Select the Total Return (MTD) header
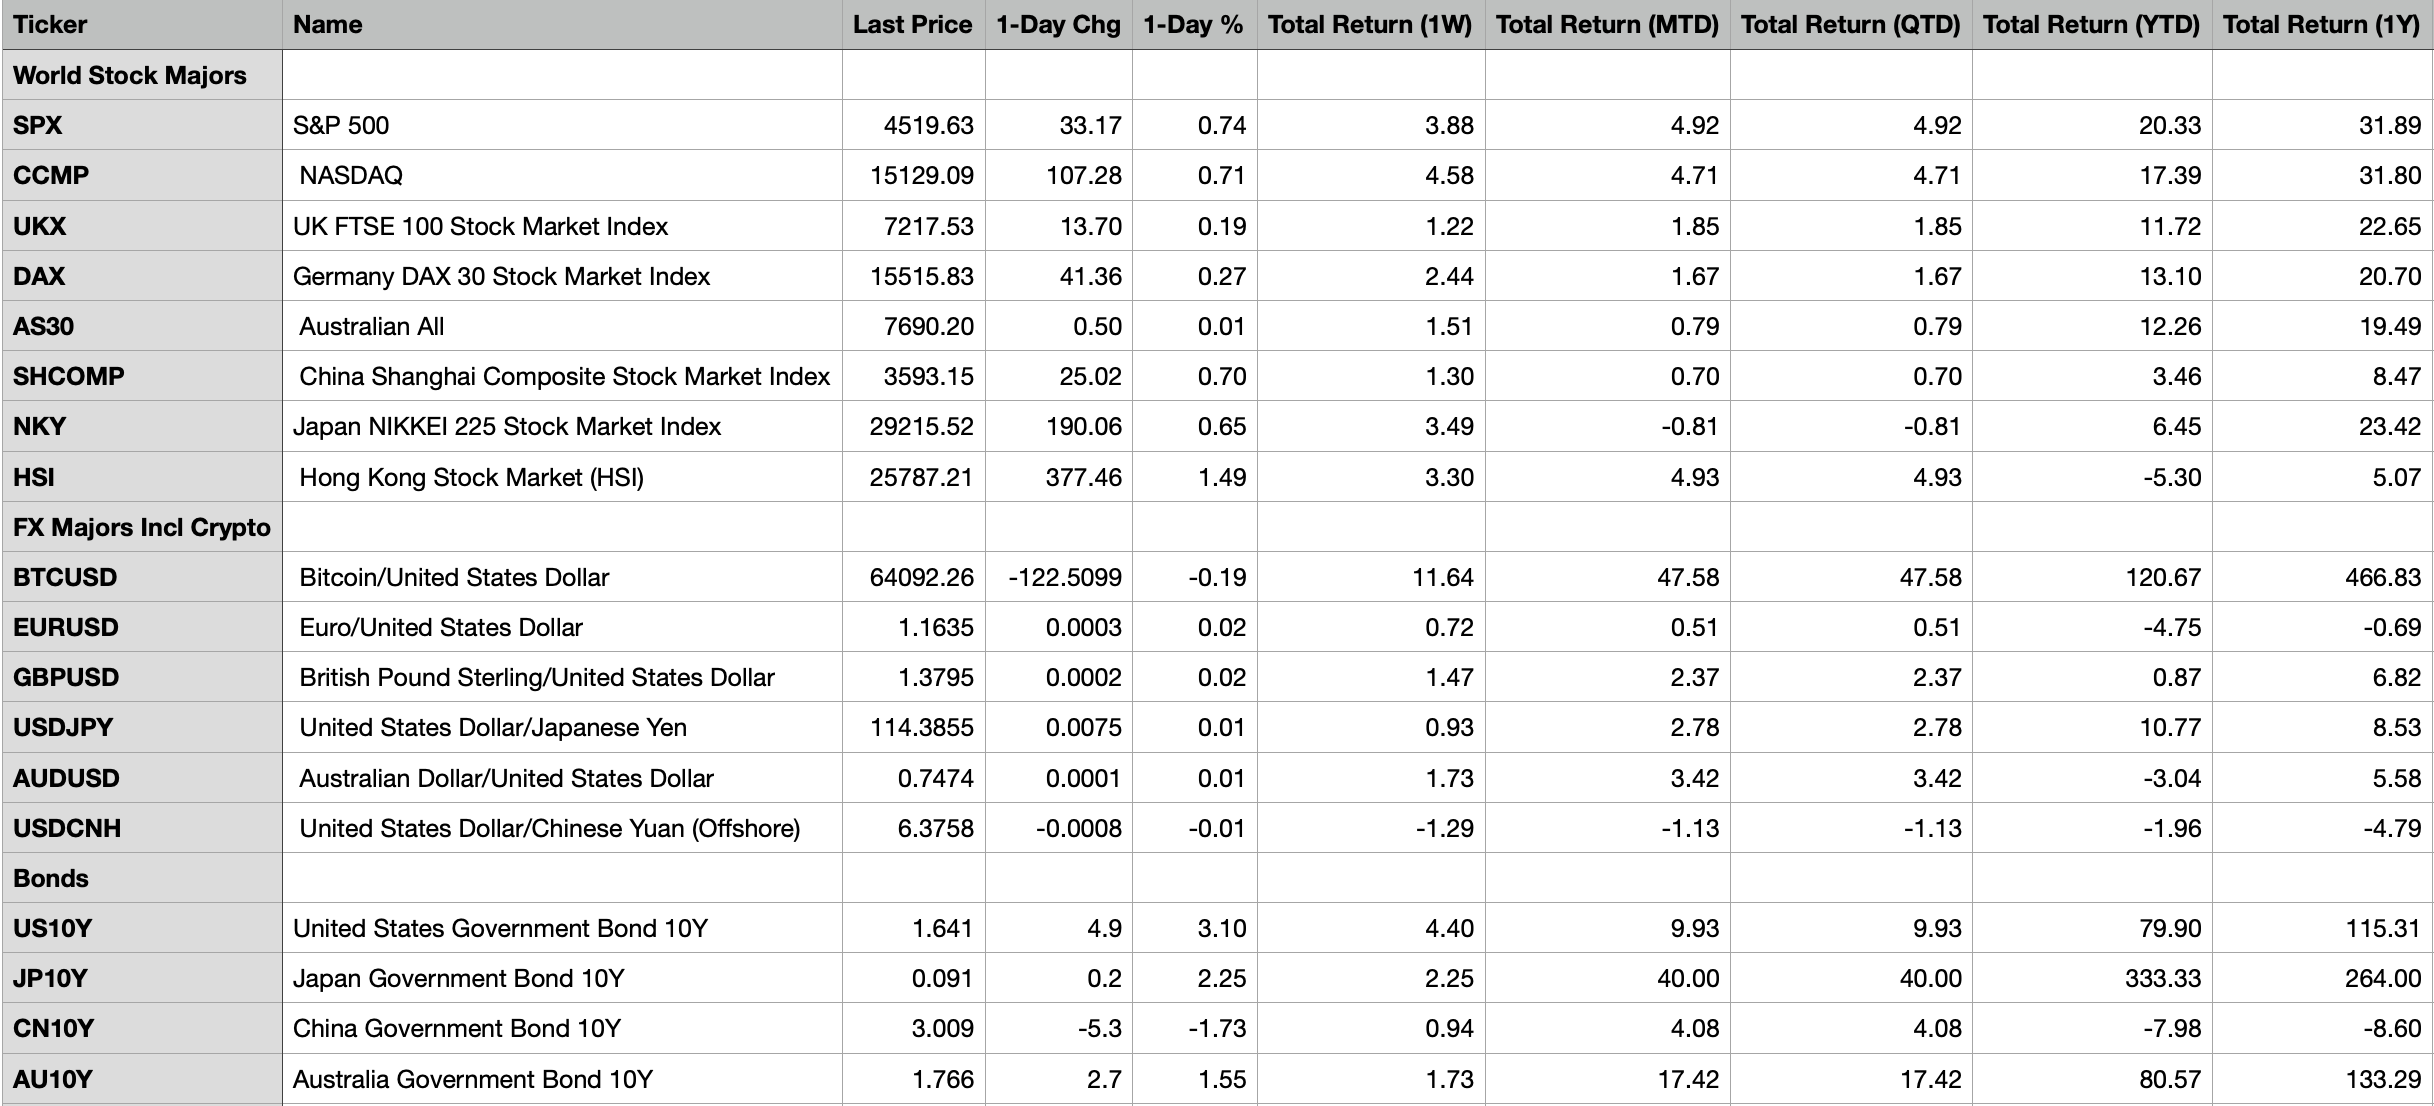This screenshot has height=1106, width=2434. point(1608,25)
